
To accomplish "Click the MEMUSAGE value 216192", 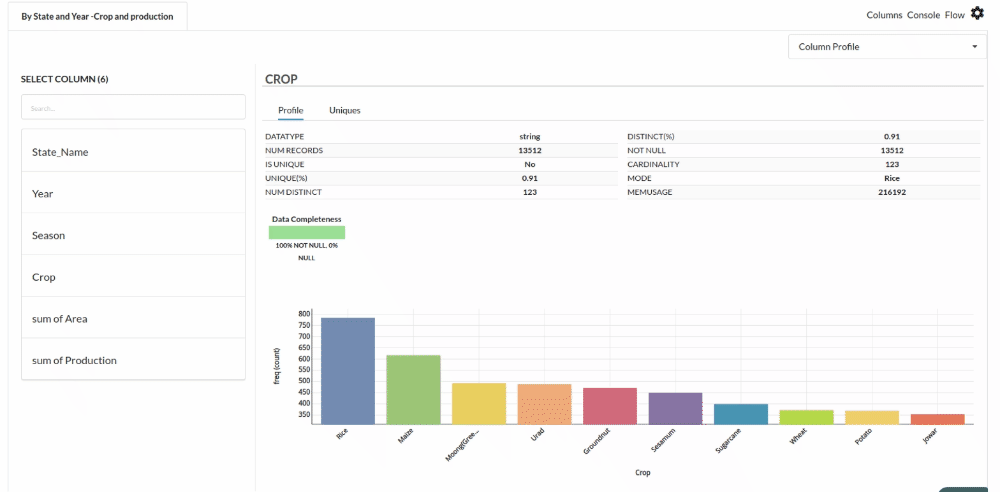I will tap(892, 192).
